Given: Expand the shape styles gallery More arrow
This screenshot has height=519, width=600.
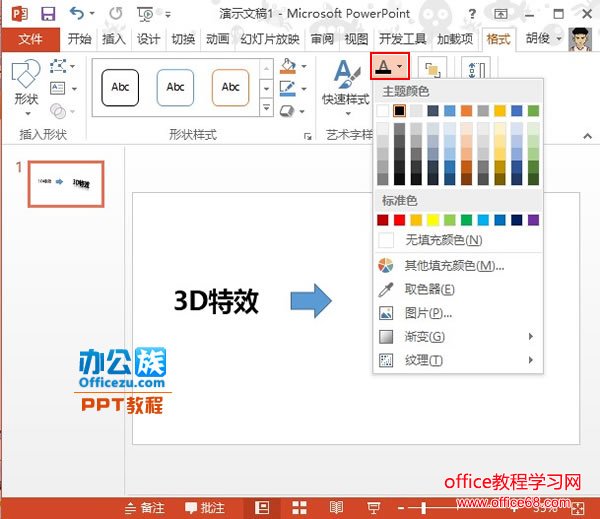Looking at the screenshot, I should [266, 108].
